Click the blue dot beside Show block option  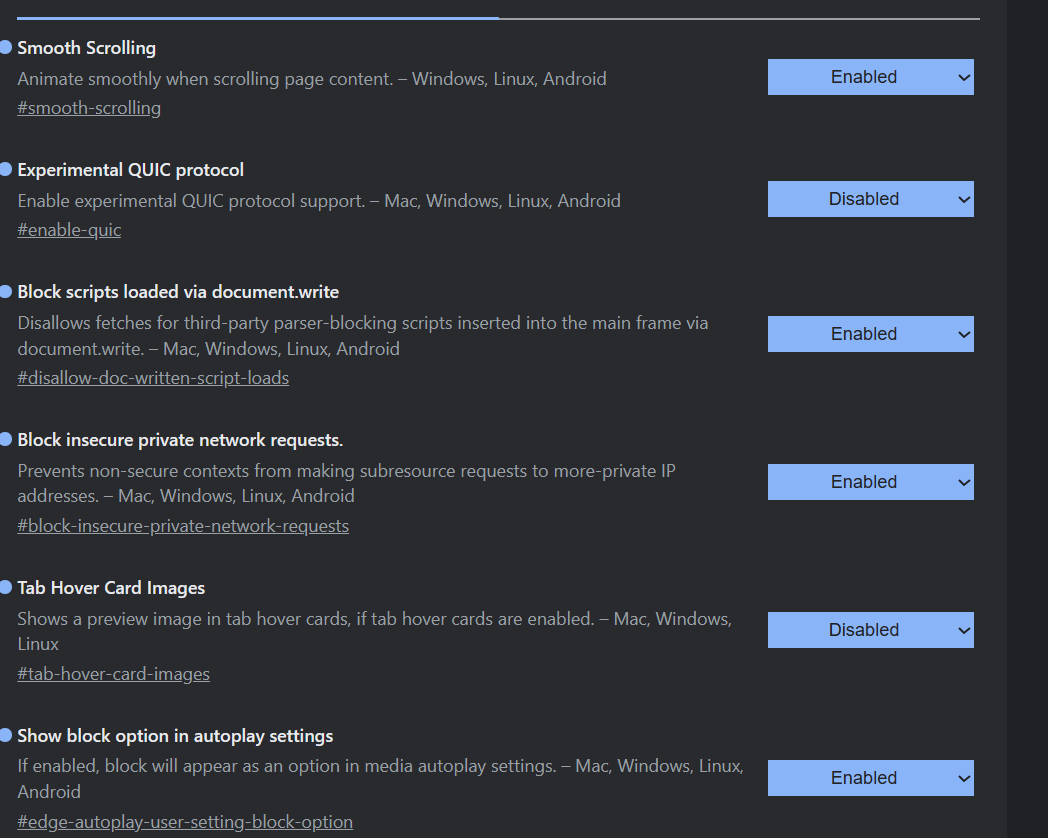[6, 735]
